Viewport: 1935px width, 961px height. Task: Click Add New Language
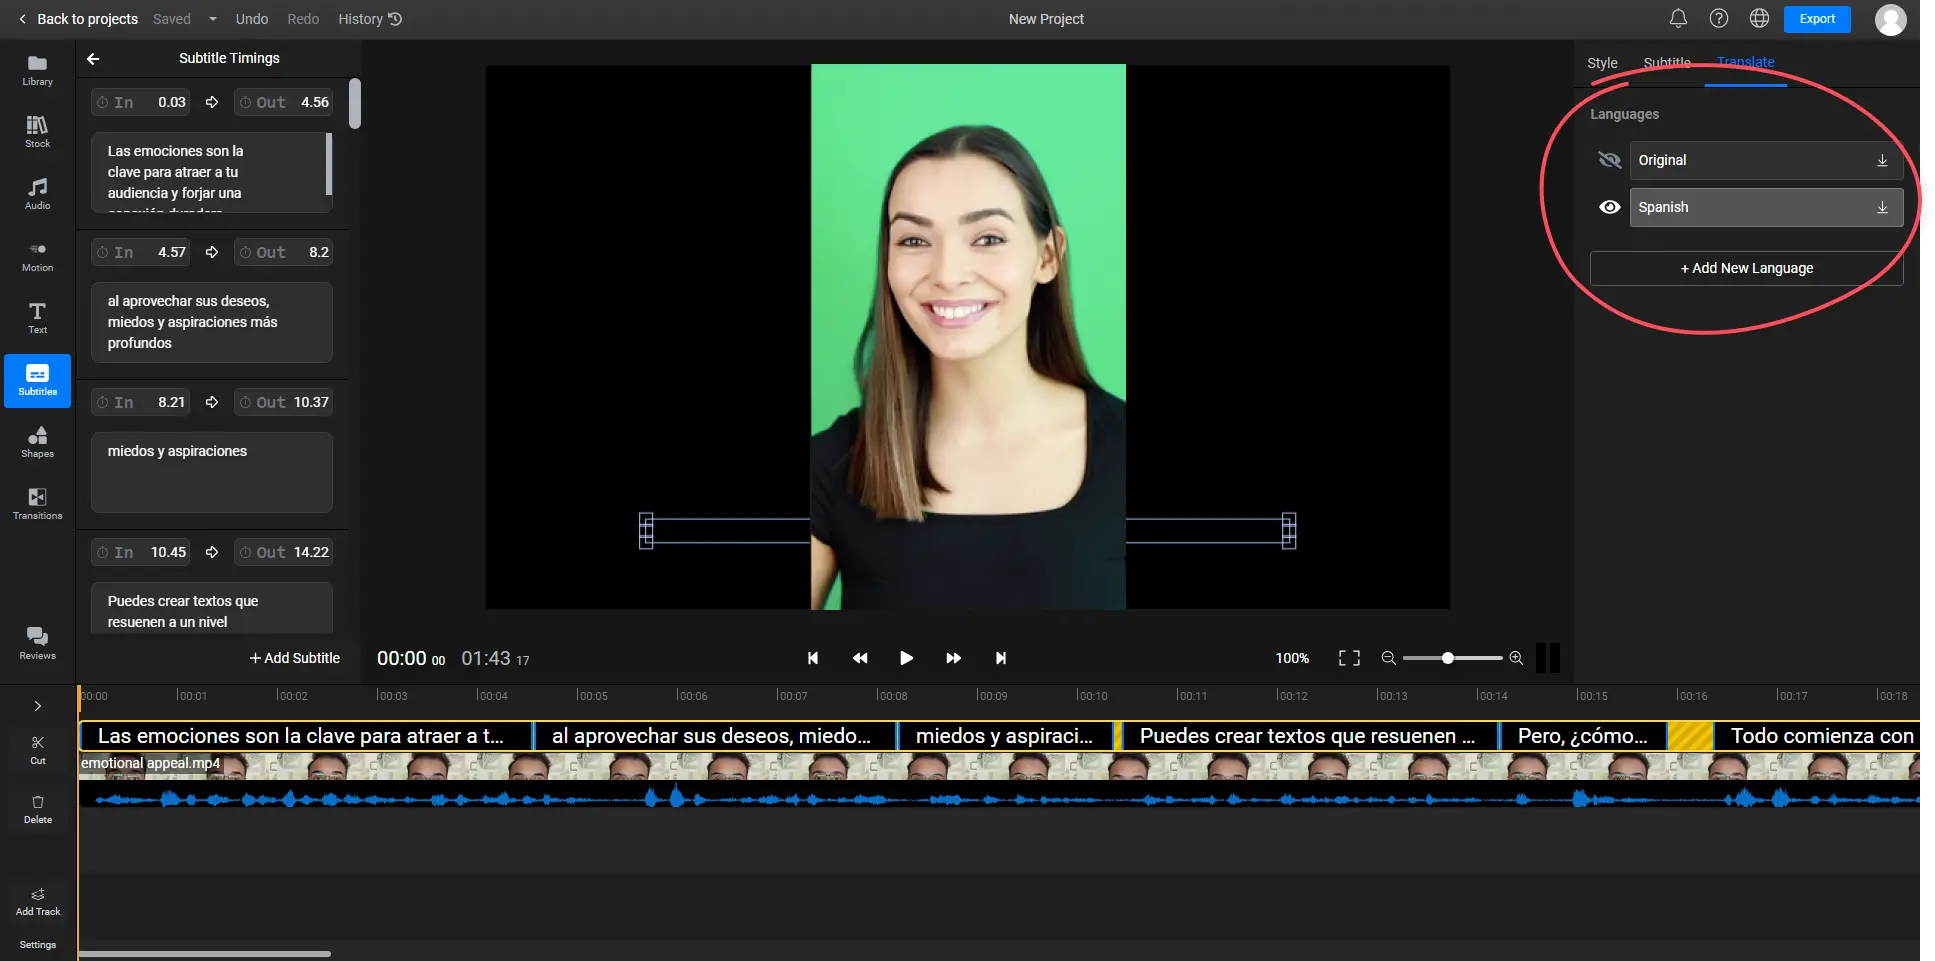[1745, 268]
